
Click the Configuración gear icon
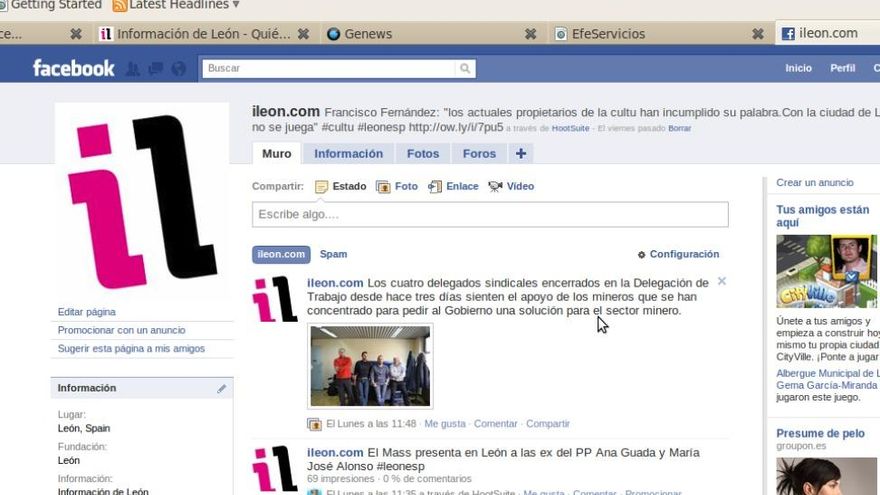(641, 255)
